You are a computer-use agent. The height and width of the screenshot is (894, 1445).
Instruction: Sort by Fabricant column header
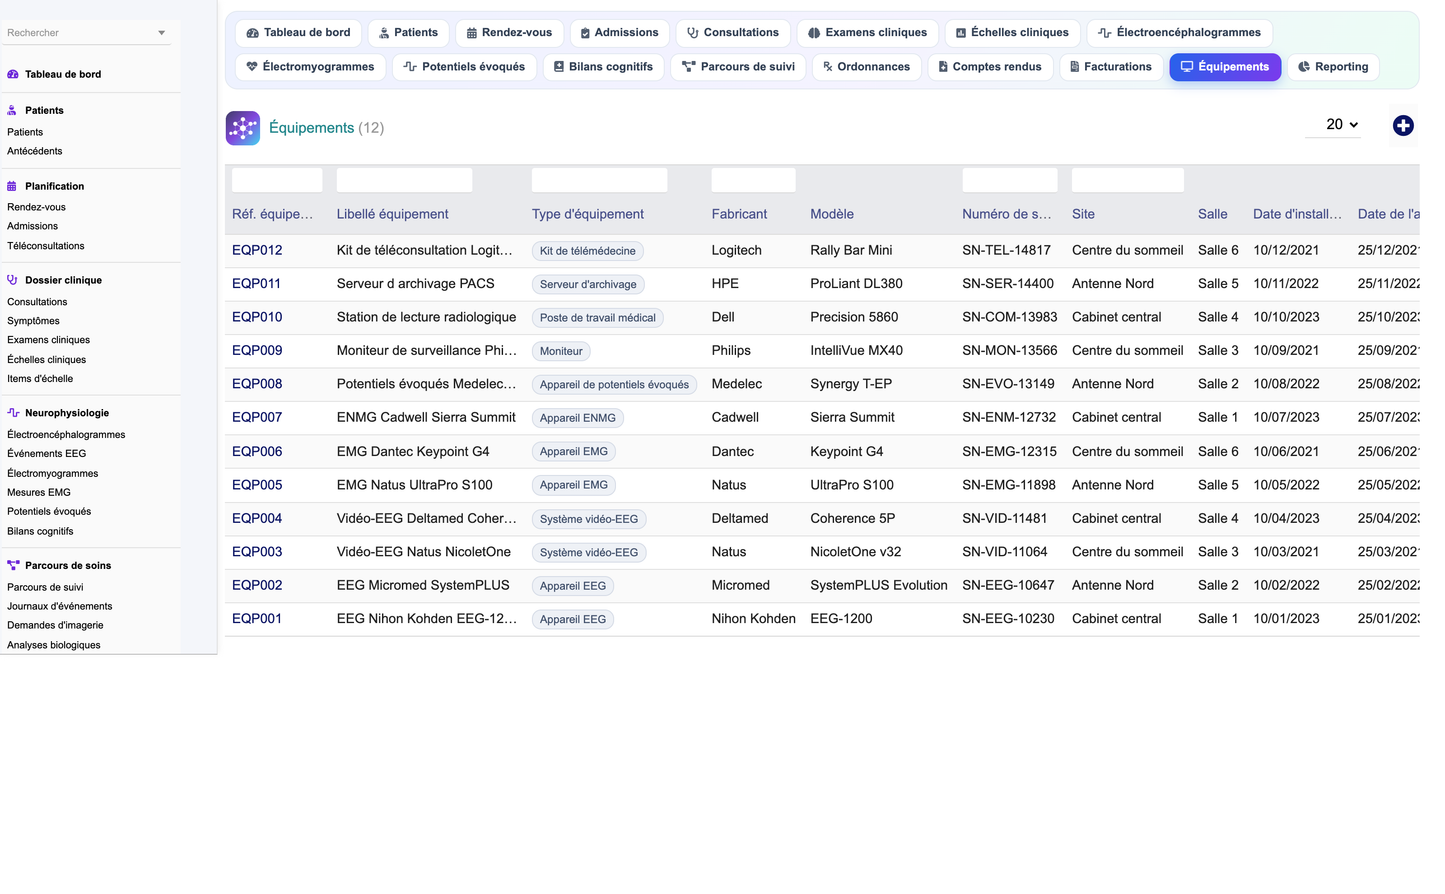point(739,214)
